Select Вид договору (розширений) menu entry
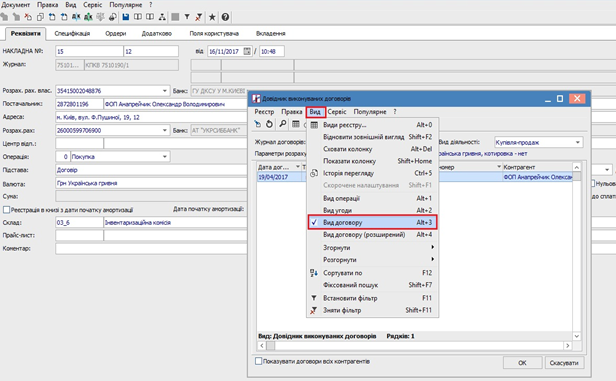Screen dimensions: 616x381 coord(372,234)
